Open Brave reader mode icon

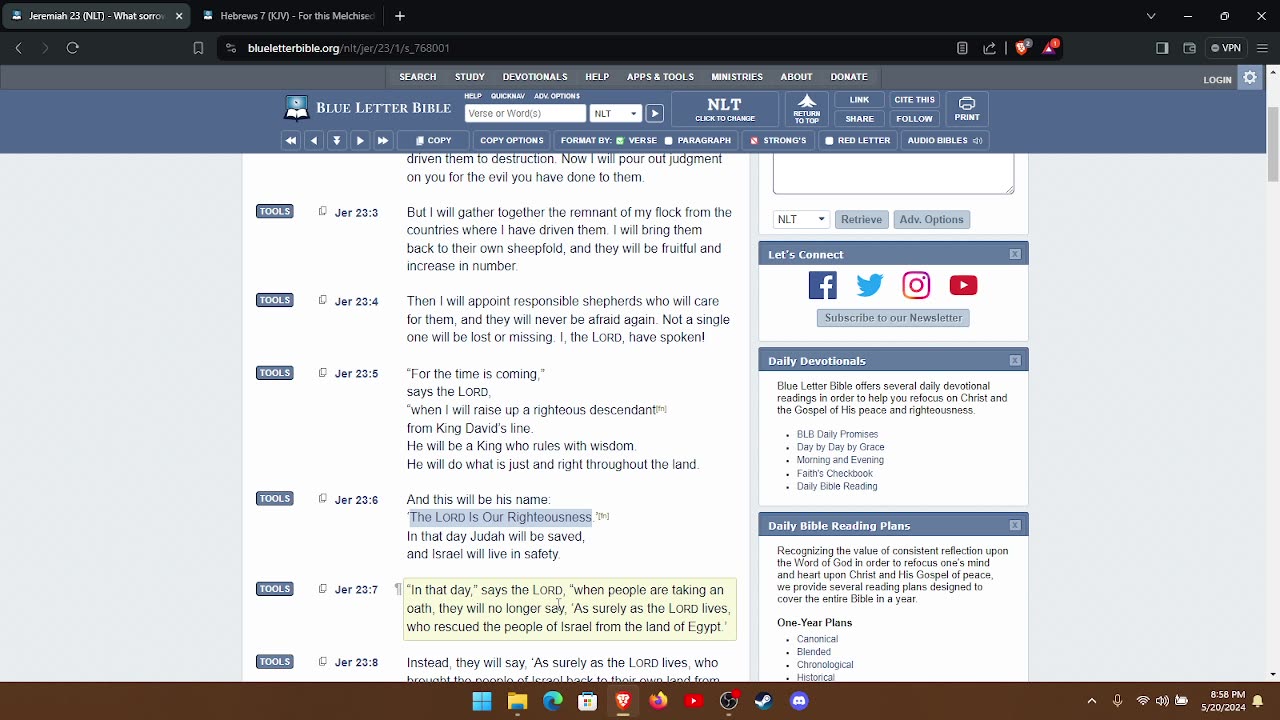962,48
